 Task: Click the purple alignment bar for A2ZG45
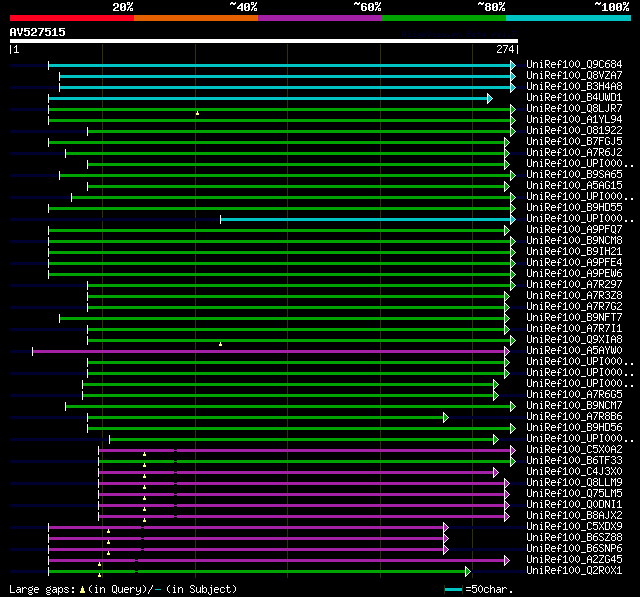278,561
